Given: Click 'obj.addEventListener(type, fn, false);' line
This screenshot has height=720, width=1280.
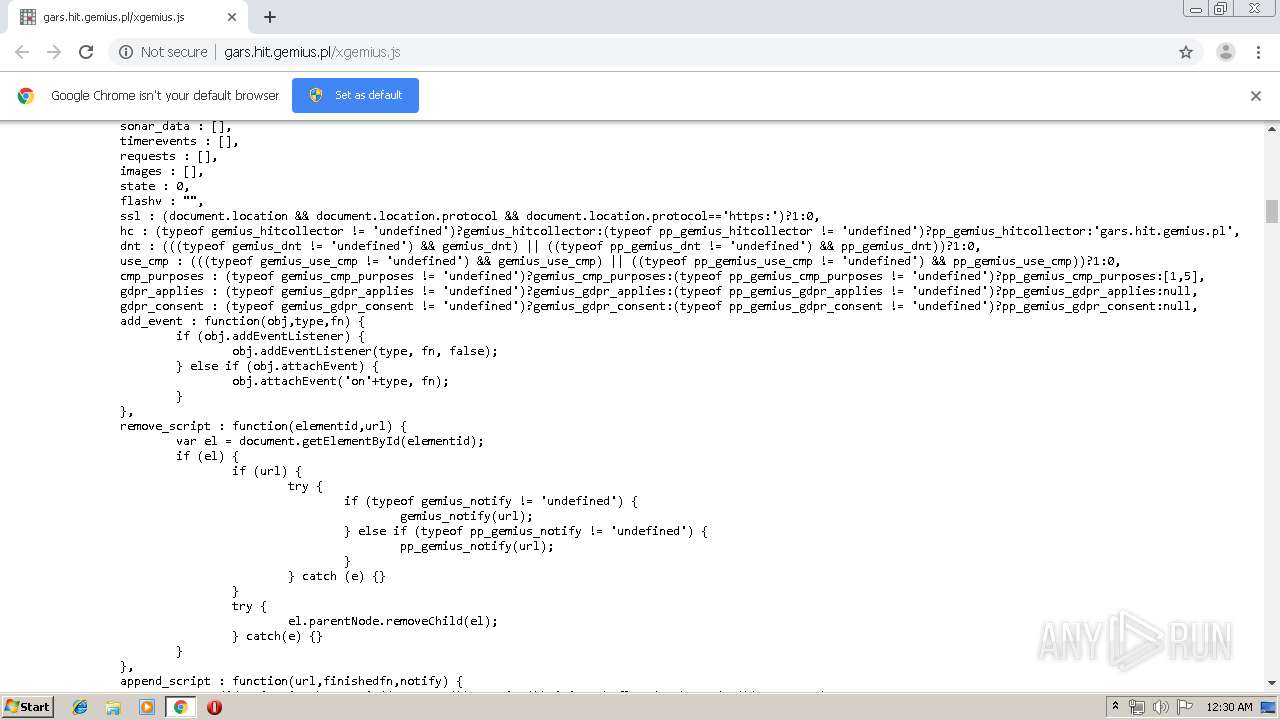Looking at the screenshot, I should 365,351.
